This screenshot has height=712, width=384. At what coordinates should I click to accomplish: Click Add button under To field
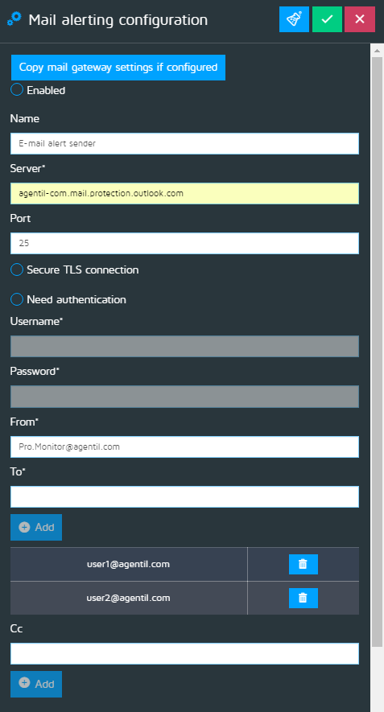point(36,527)
